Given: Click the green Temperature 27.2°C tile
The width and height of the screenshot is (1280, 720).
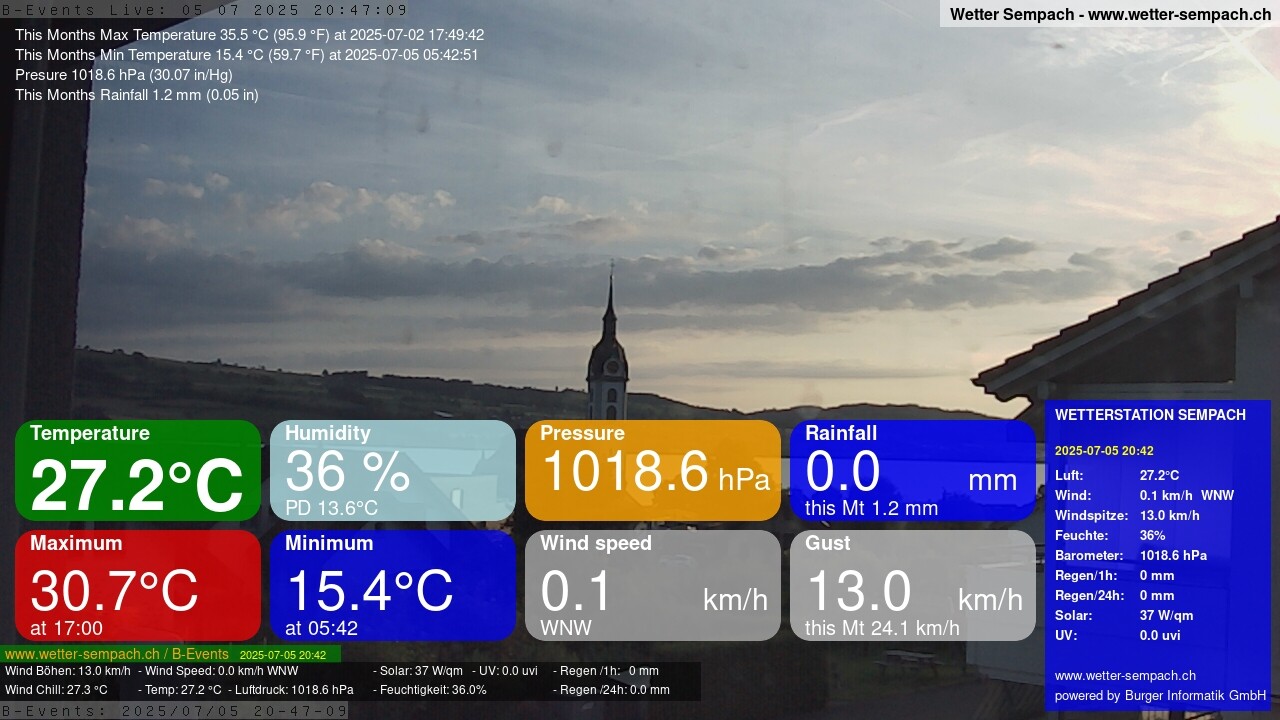Looking at the screenshot, I should coord(138,470).
